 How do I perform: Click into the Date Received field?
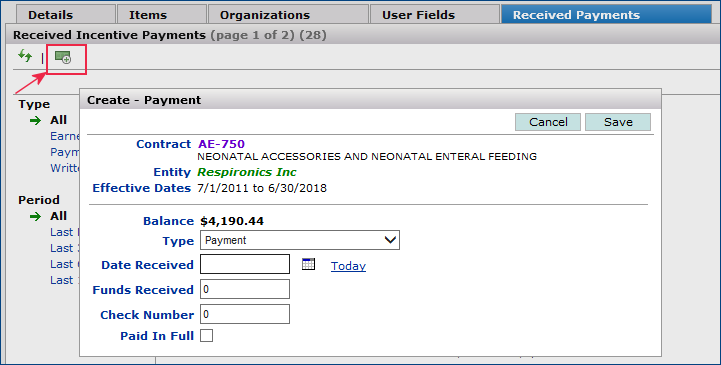(x=245, y=264)
